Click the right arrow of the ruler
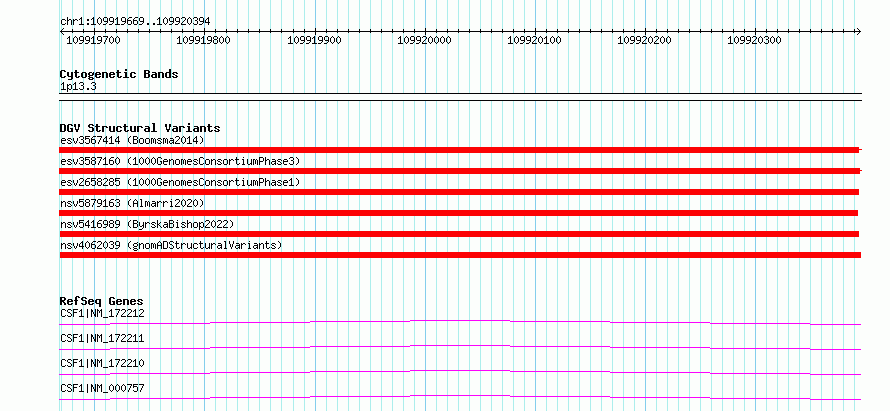 coord(858,31)
